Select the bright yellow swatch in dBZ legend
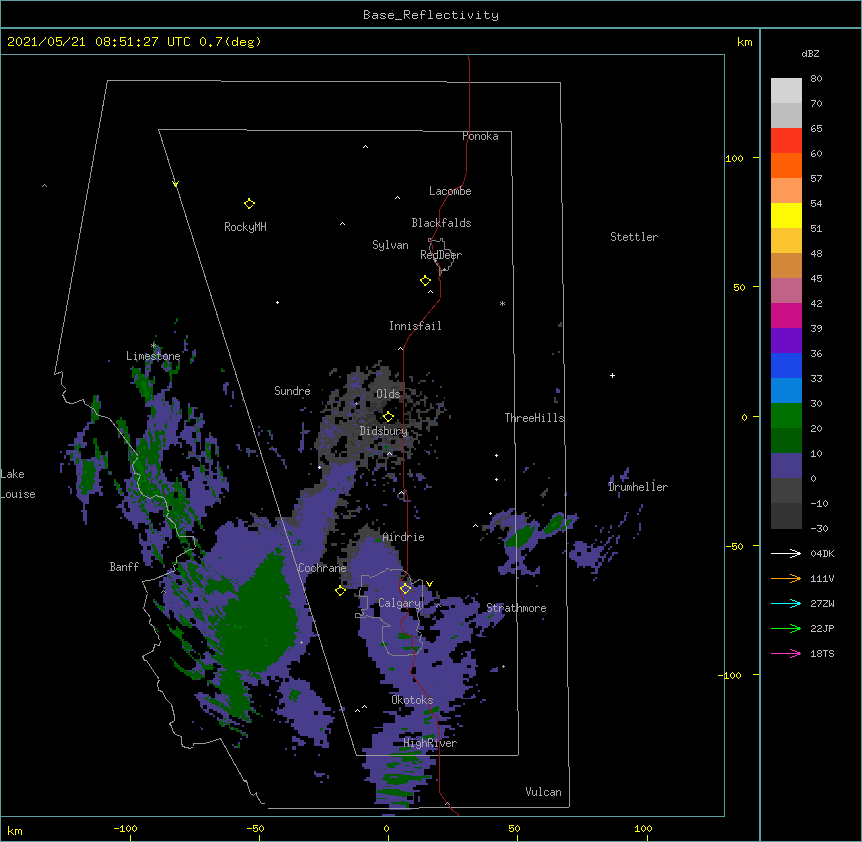The width and height of the screenshot is (862, 842). [786, 215]
